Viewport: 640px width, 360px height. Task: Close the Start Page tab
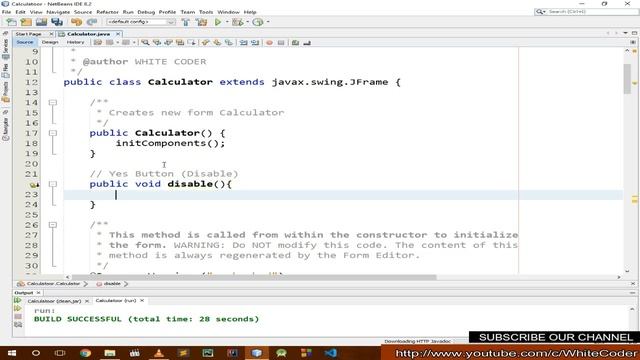pyautogui.click(x=51, y=34)
